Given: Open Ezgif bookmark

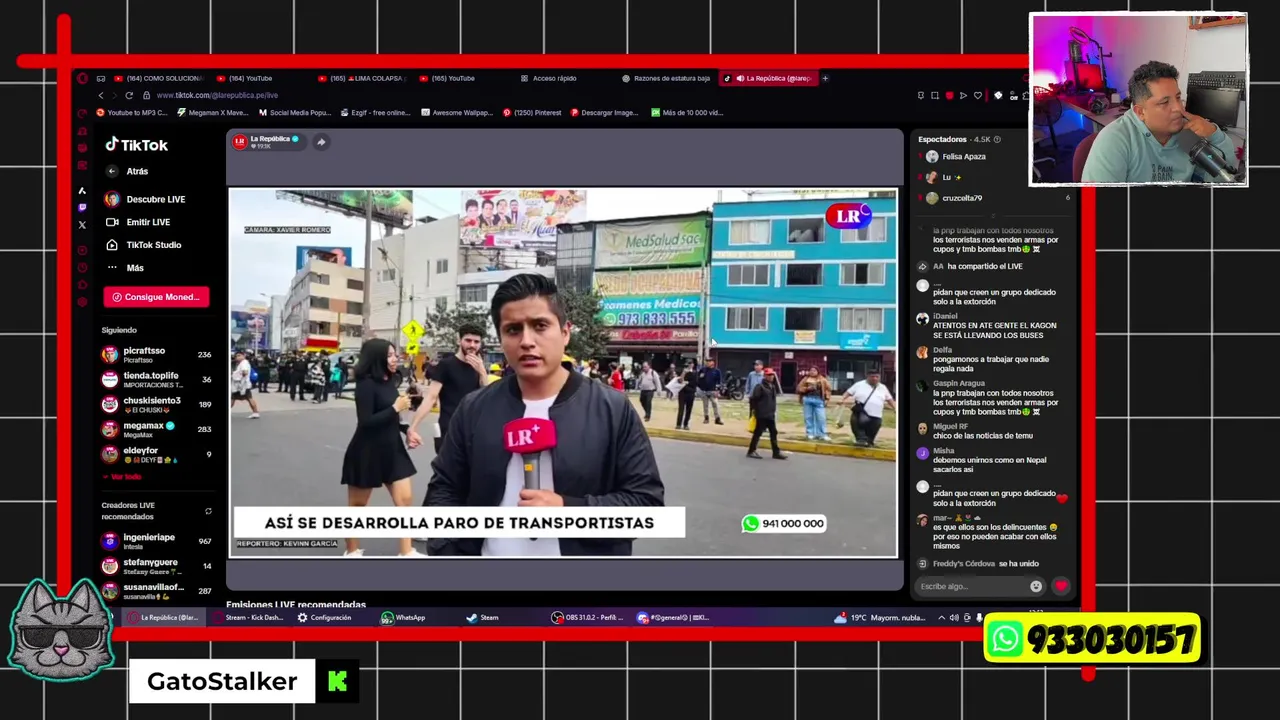Looking at the screenshot, I should point(375,113).
